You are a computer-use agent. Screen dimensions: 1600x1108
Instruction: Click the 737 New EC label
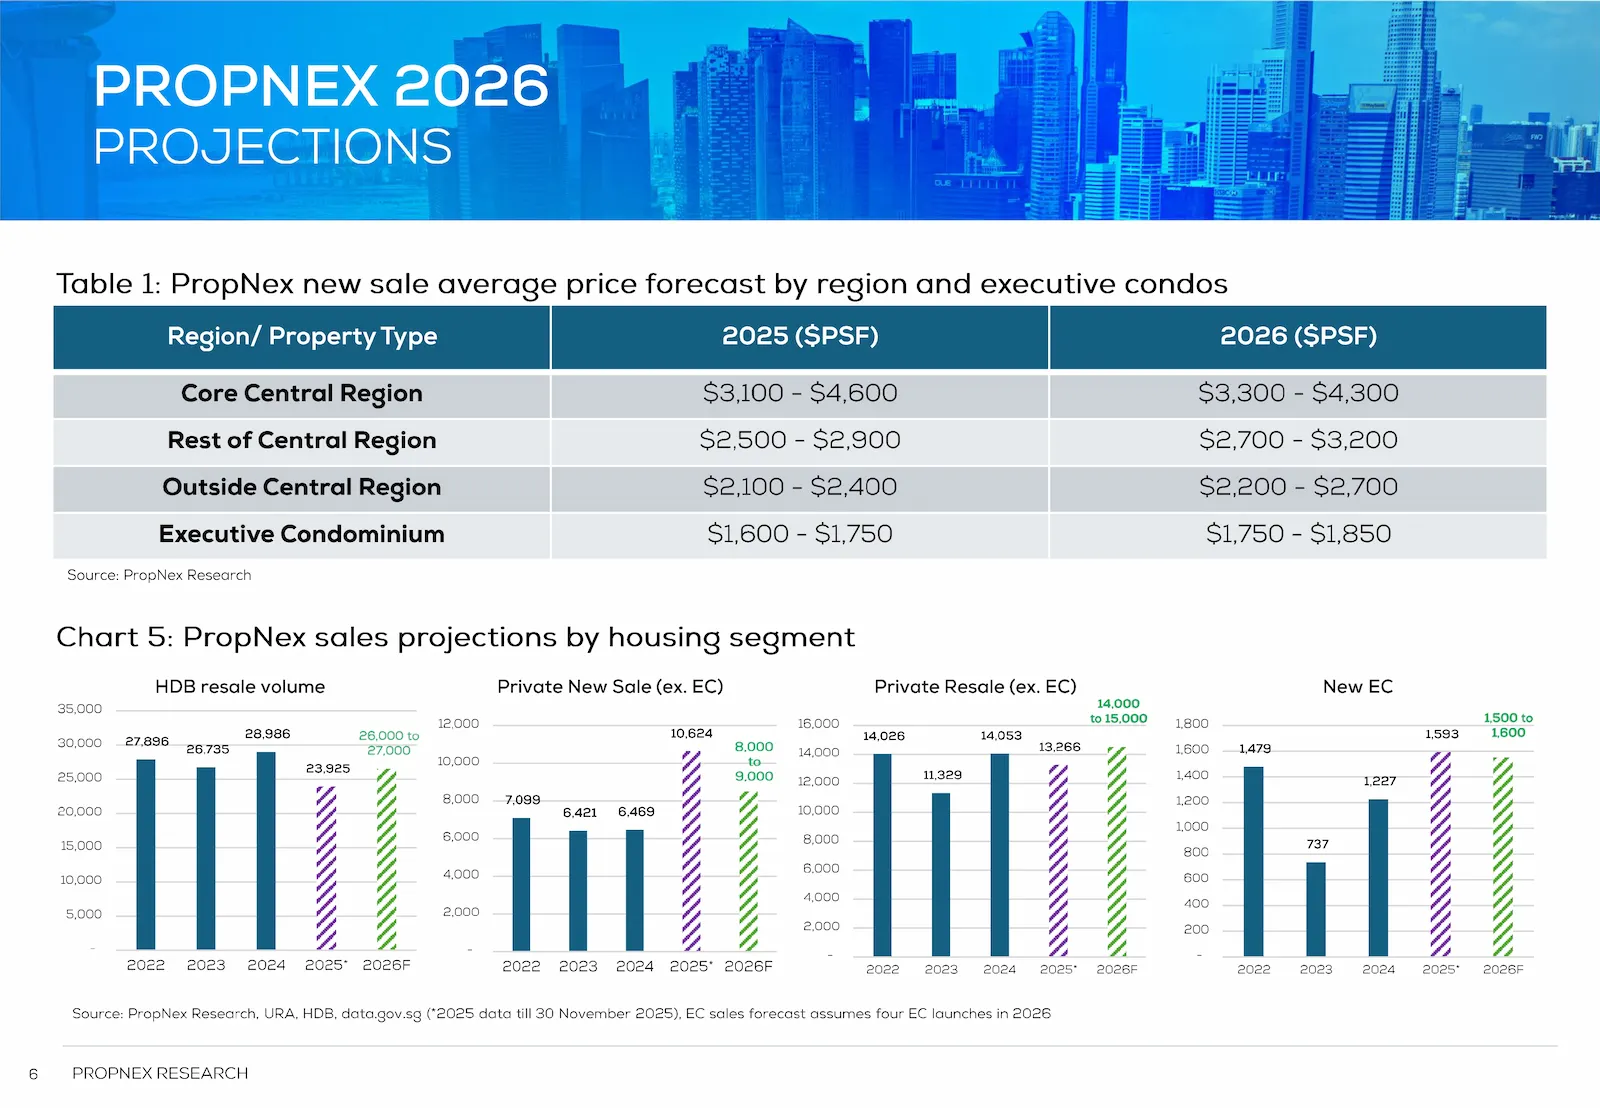point(1318,845)
